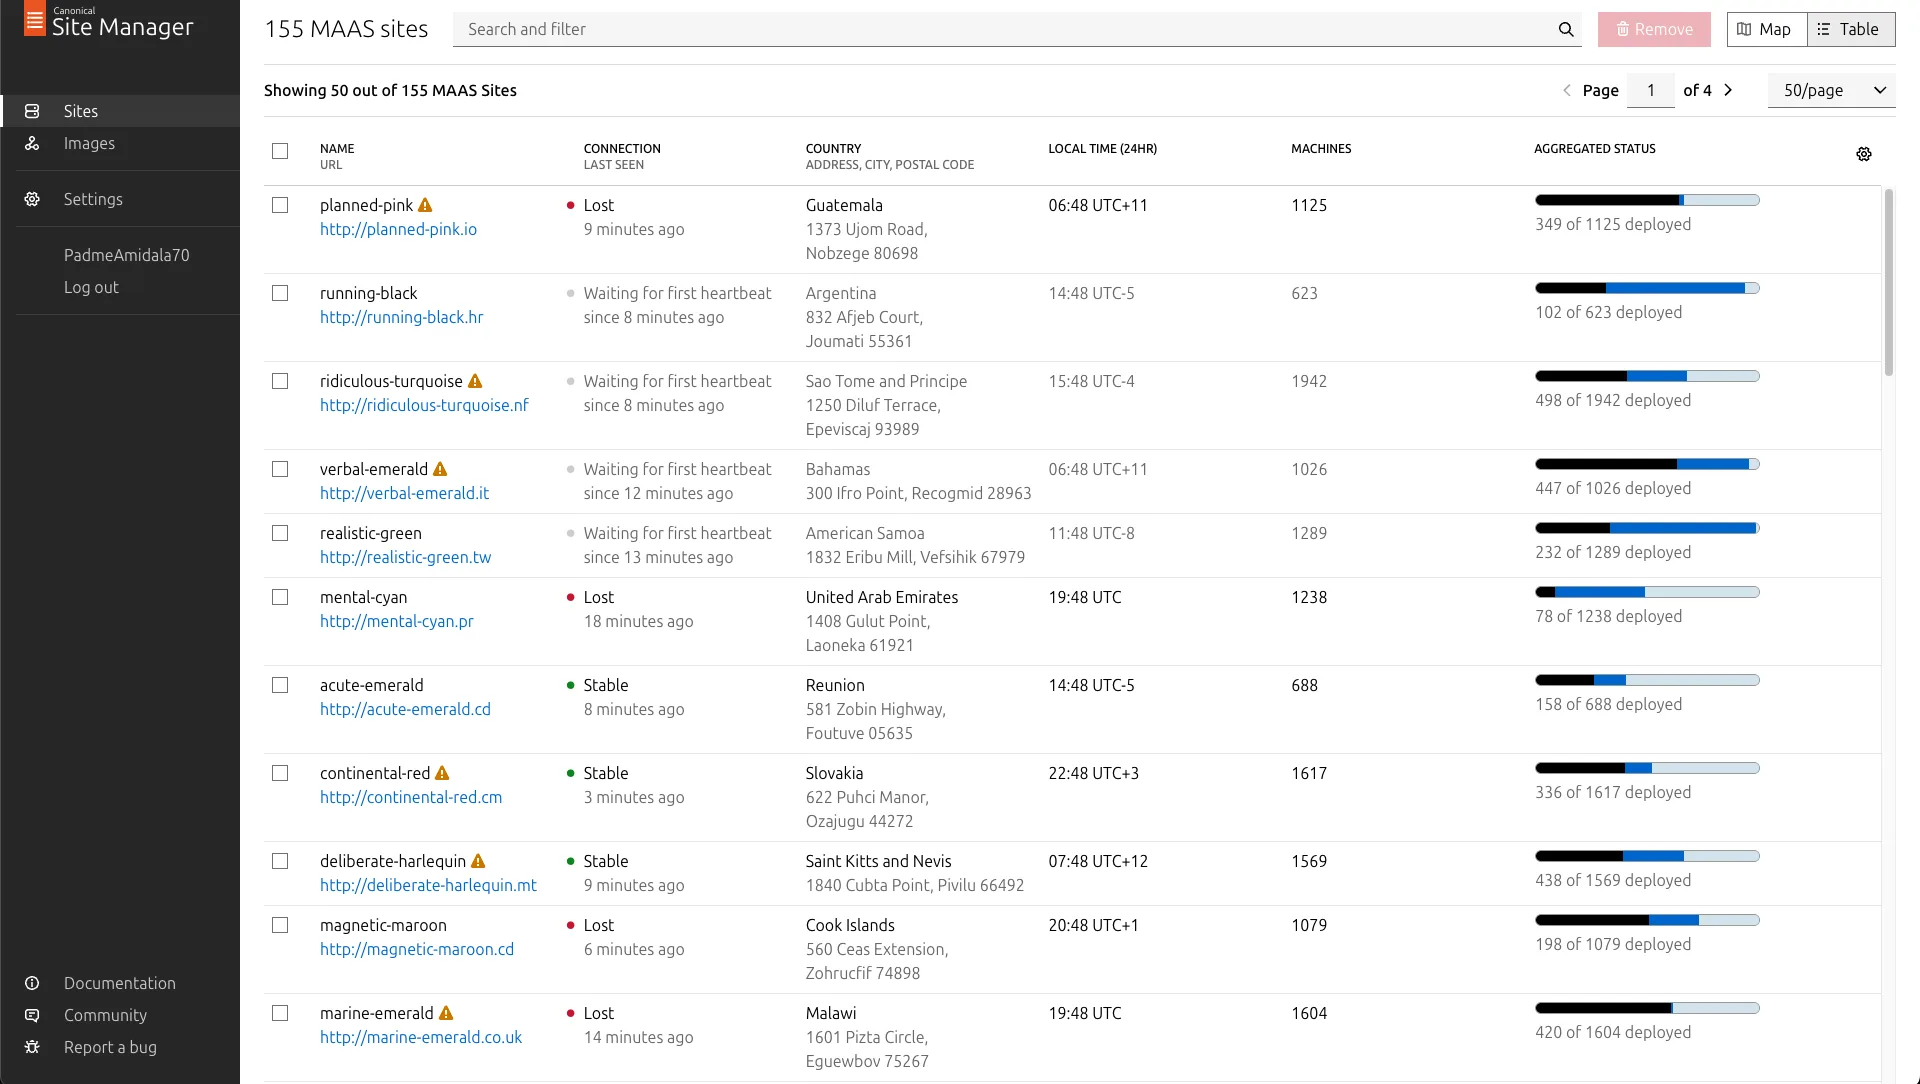This screenshot has height=1084, width=1920.
Task: Click the Report a bug icon
Action: pos(32,1047)
